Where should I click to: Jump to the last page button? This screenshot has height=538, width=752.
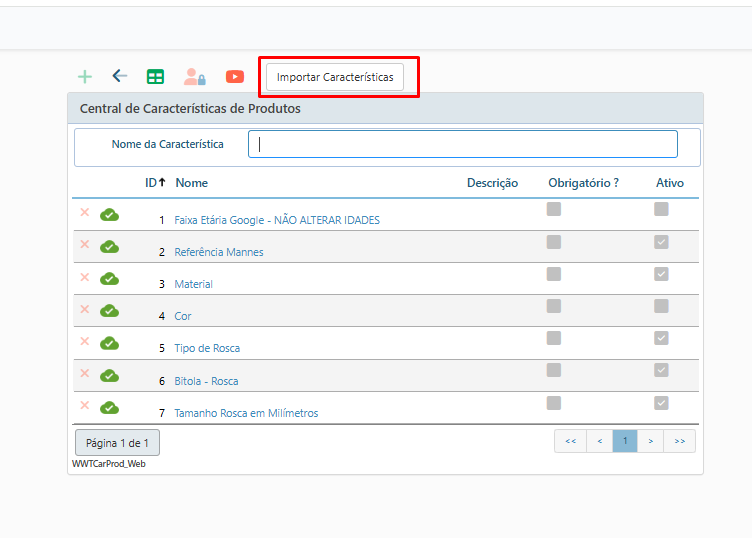(679, 441)
